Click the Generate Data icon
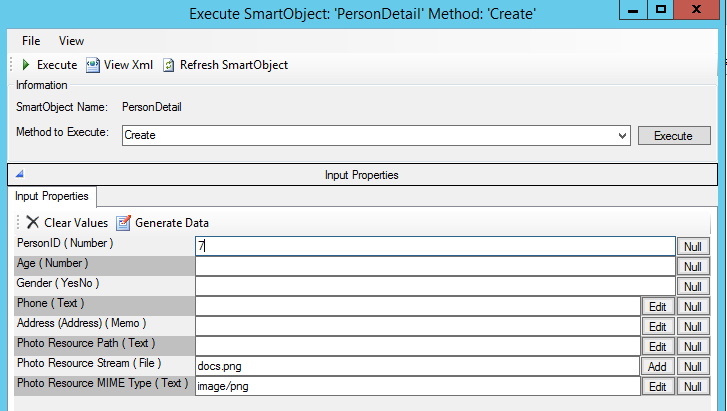 (124, 223)
